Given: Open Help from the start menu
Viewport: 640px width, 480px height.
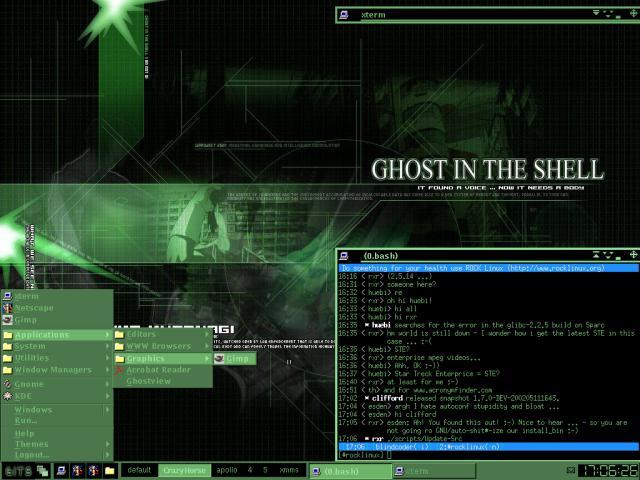Looking at the screenshot, I should click(57, 433).
